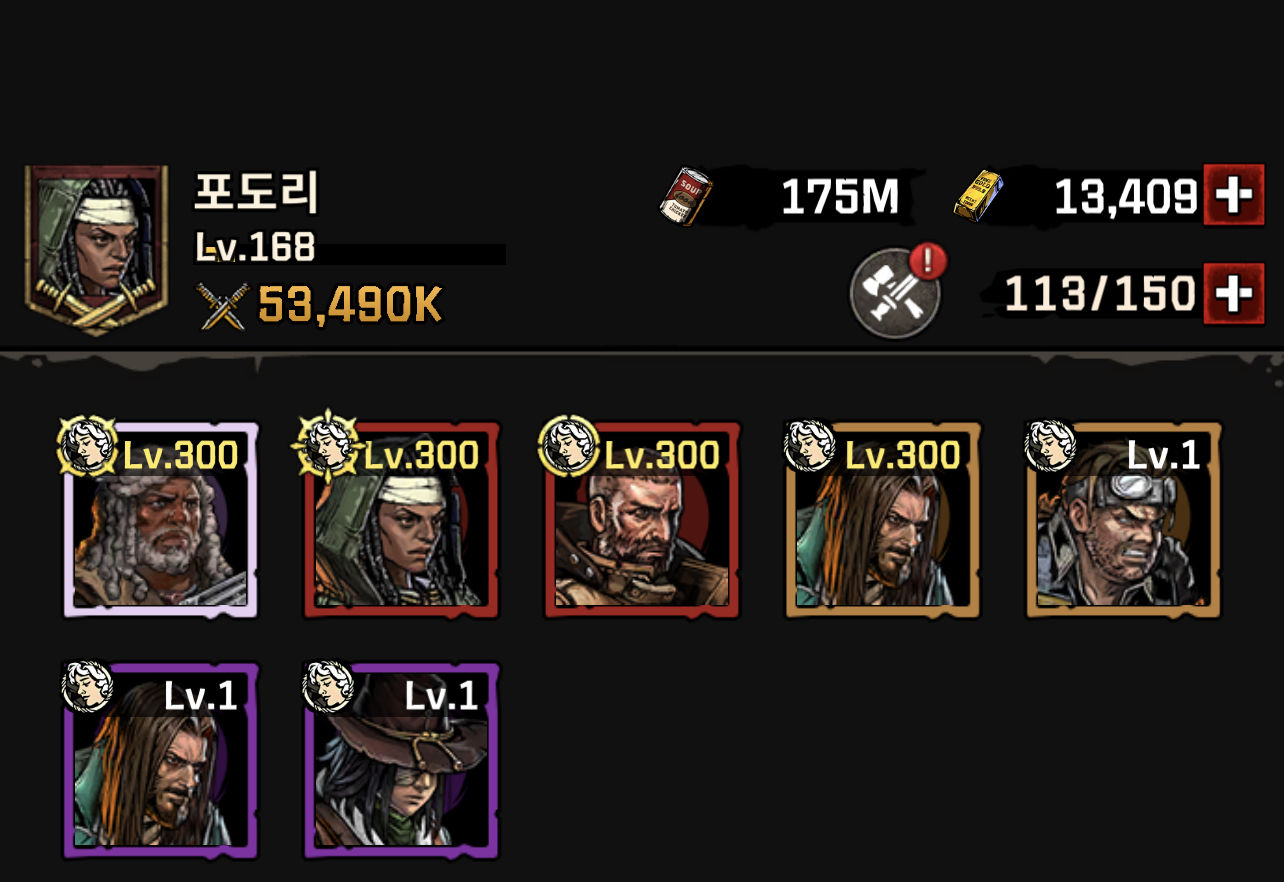Select the grey-bearded Lv.300 survivor card

pyautogui.click(x=160, y=520)
